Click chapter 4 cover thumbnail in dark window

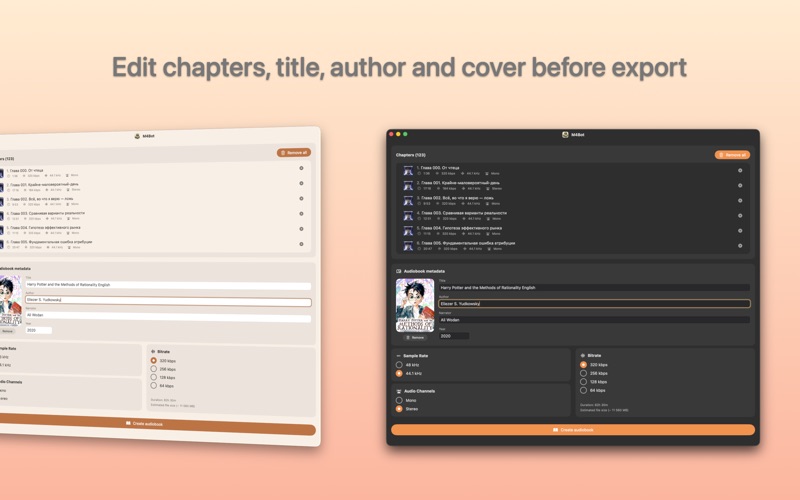(x=408, y=216)
